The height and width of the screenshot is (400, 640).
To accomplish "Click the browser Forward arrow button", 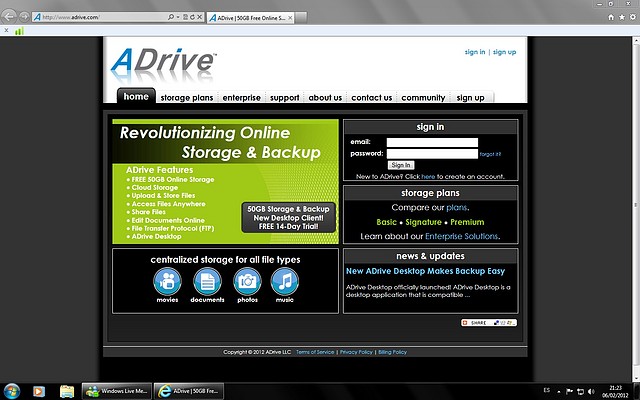I will (24, 17).
